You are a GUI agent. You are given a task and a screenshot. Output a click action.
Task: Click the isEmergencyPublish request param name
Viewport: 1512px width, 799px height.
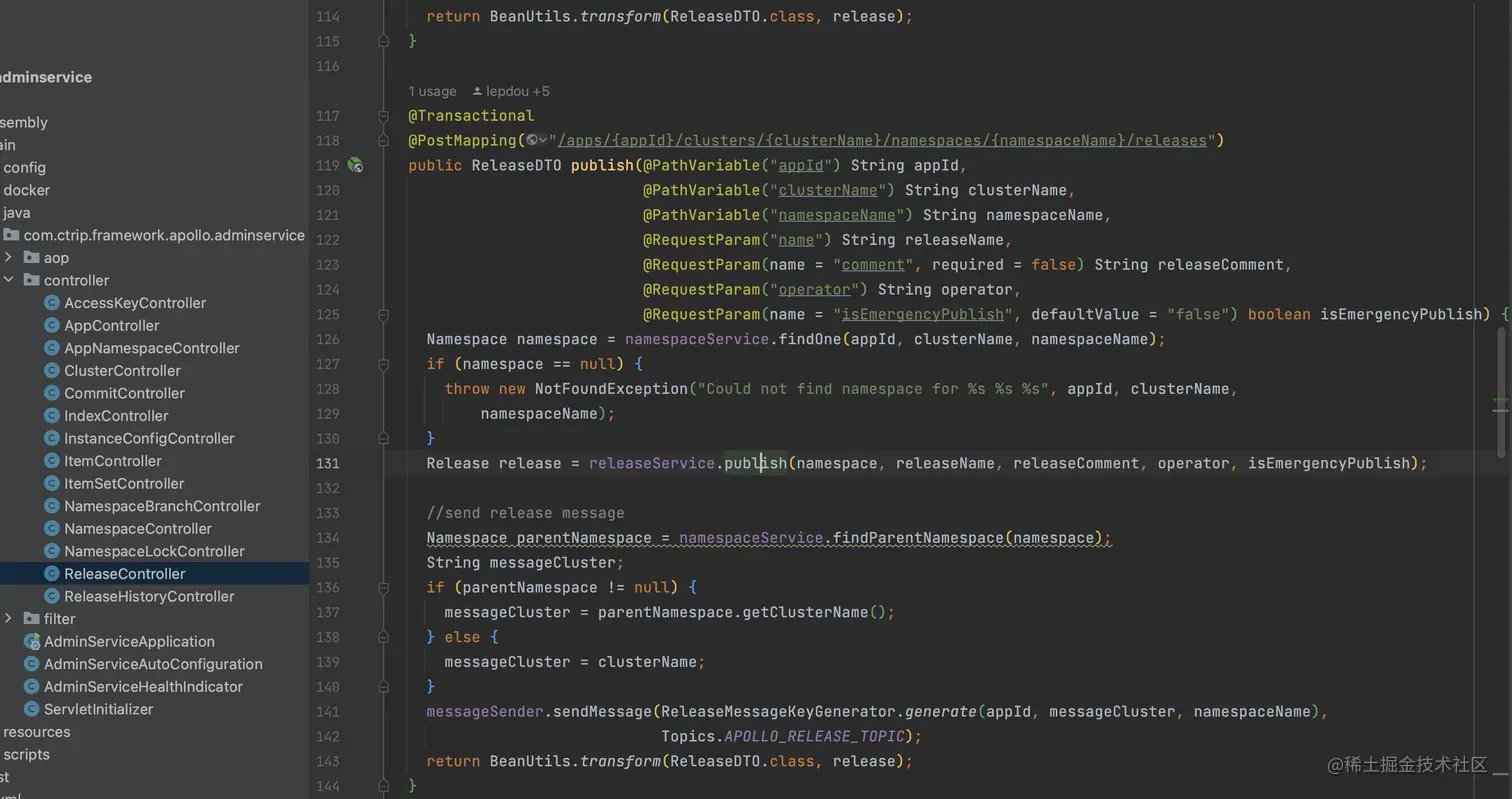[922, 314]
